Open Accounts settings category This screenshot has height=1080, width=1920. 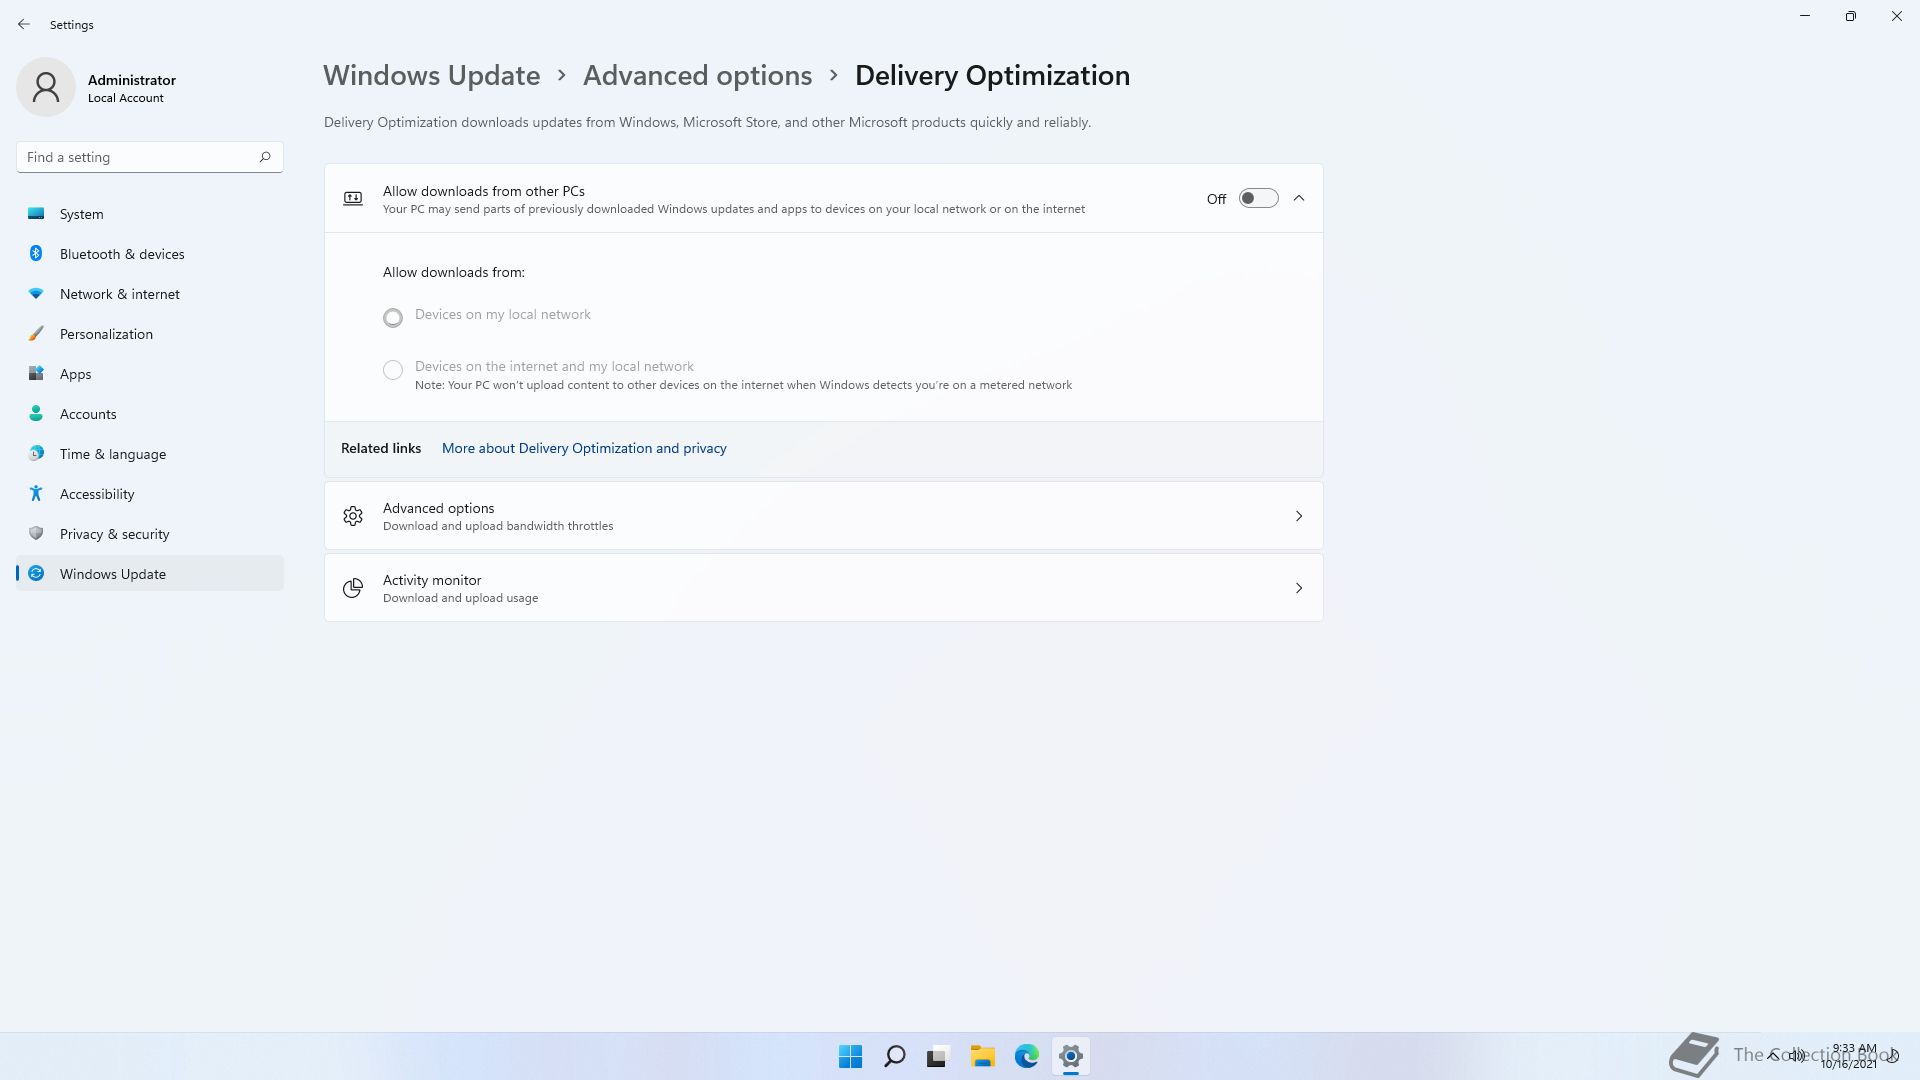point(150,413)
